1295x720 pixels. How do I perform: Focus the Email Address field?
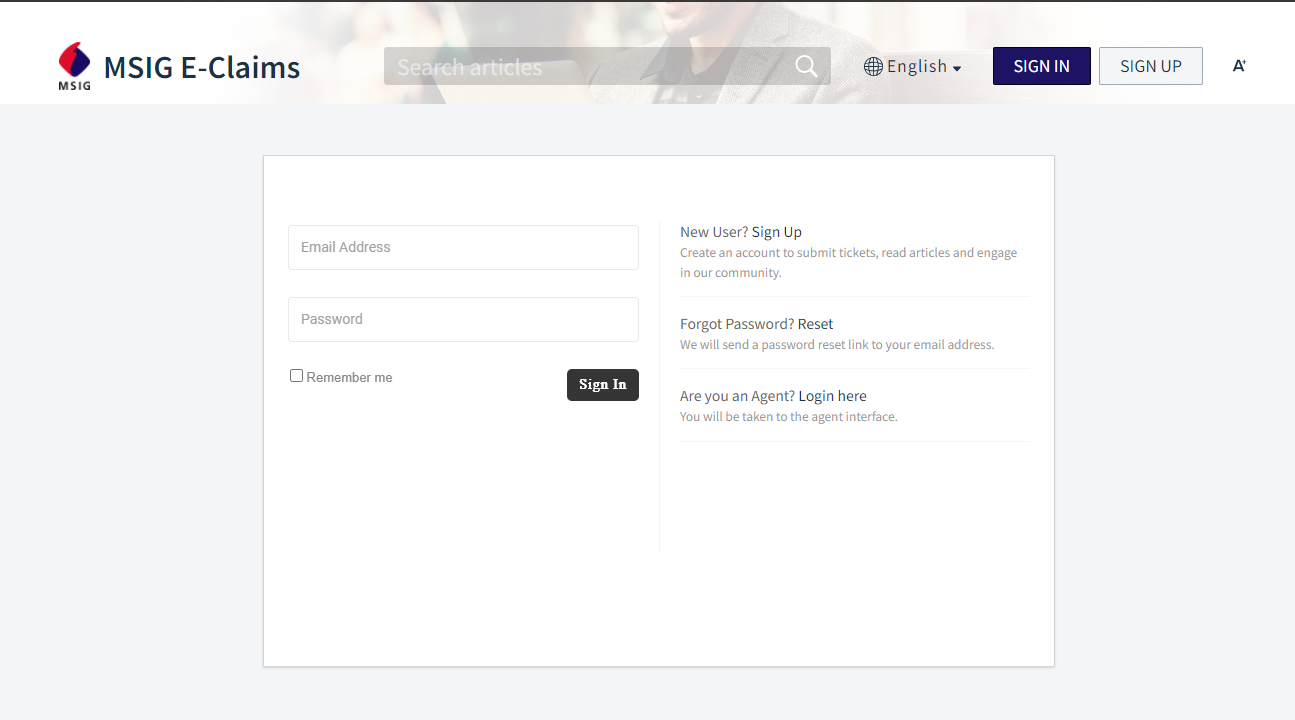(x=463, y=247)
